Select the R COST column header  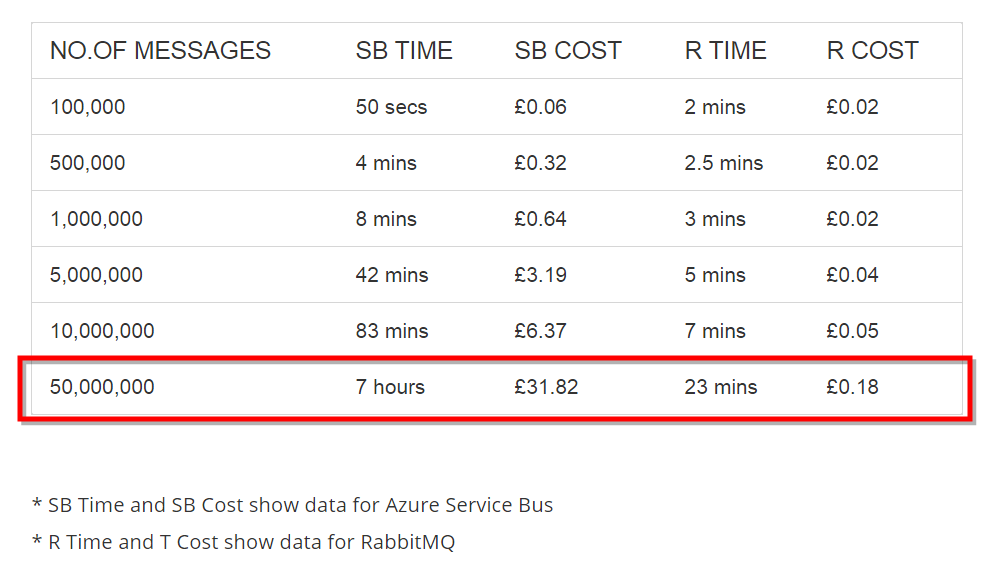(872, 51)
